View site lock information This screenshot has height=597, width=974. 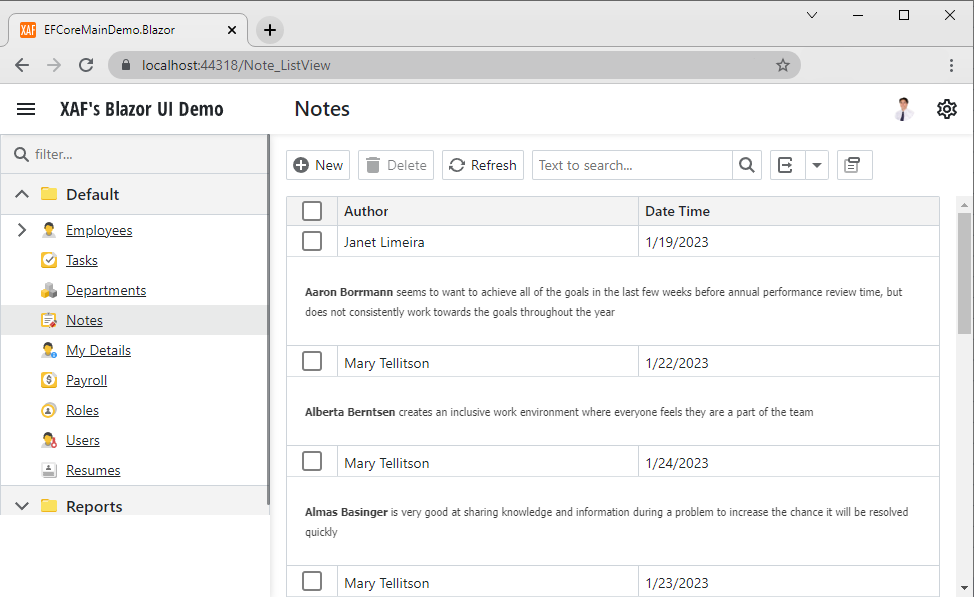click(126, 65)
